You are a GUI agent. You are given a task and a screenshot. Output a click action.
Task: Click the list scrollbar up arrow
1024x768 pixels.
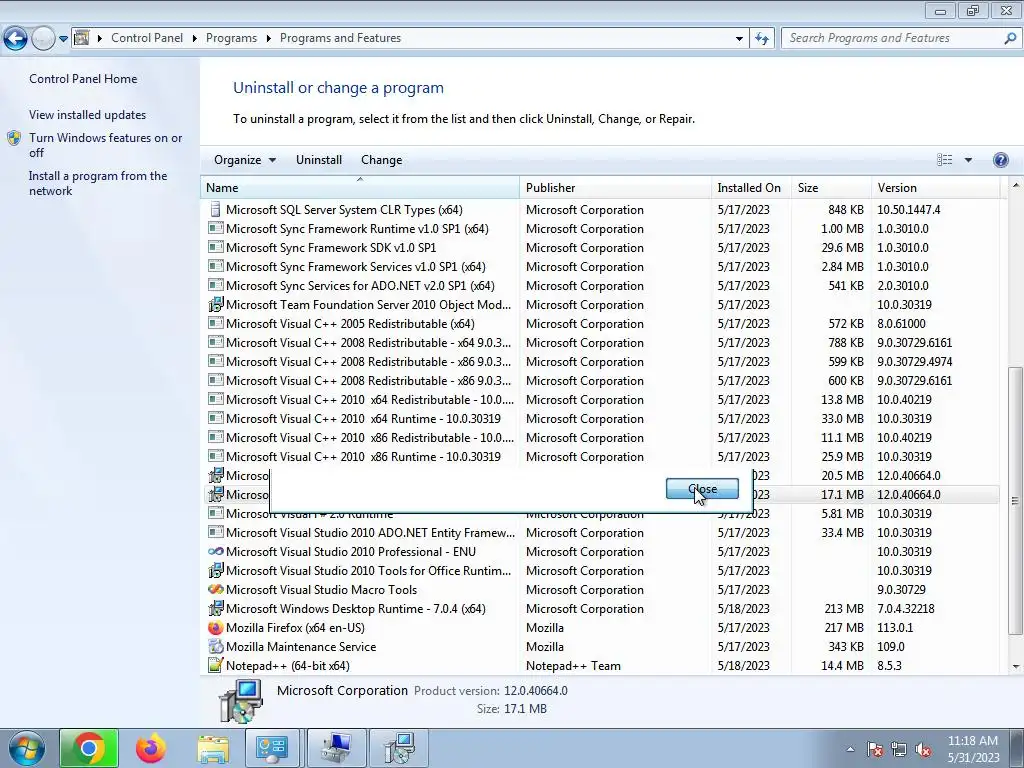[x=1015, y=185]
